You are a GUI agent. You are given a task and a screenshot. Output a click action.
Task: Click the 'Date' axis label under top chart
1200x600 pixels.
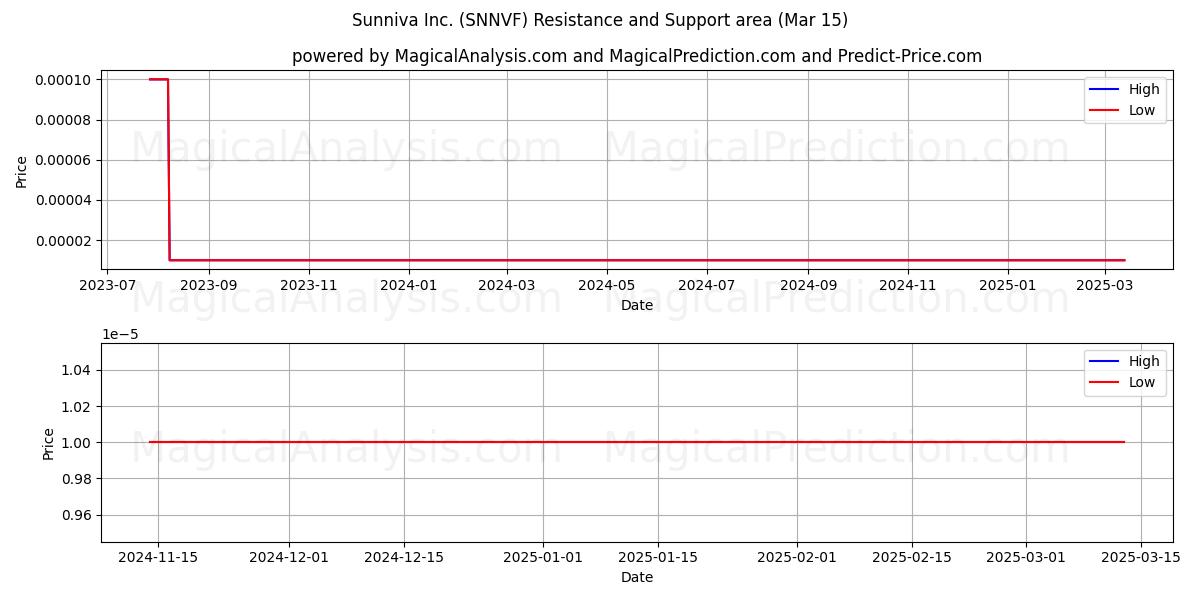637,305
